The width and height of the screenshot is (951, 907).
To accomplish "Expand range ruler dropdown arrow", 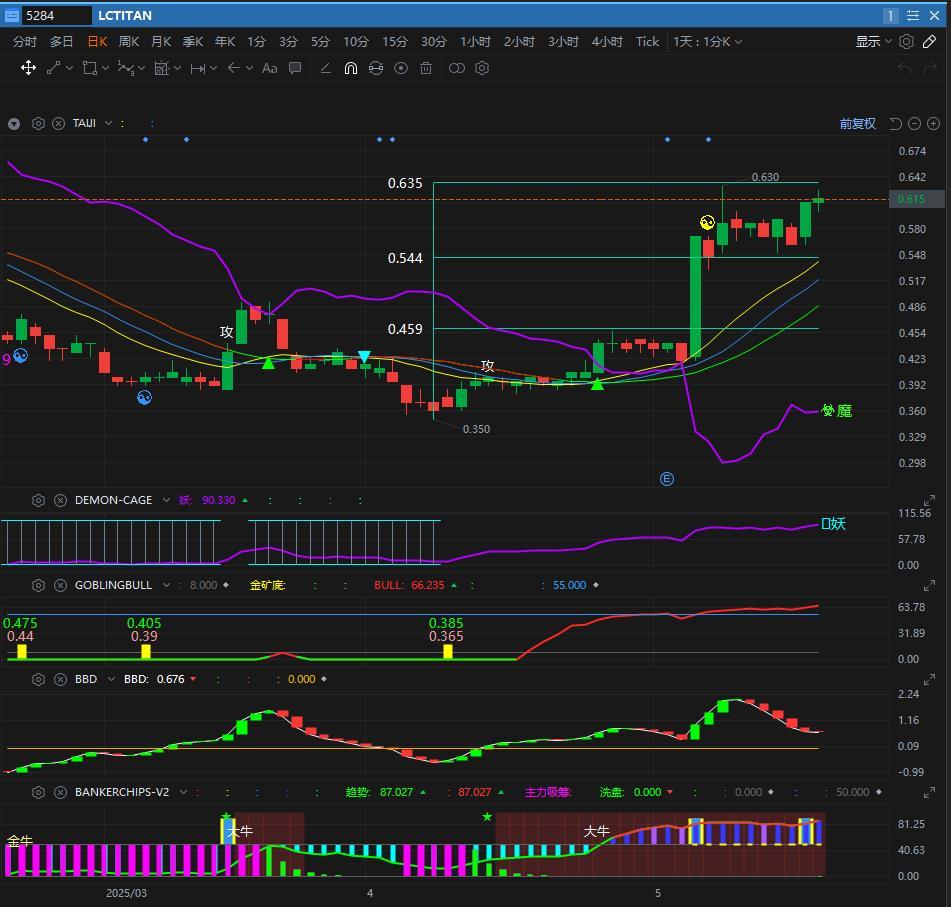I will point(213,68).
